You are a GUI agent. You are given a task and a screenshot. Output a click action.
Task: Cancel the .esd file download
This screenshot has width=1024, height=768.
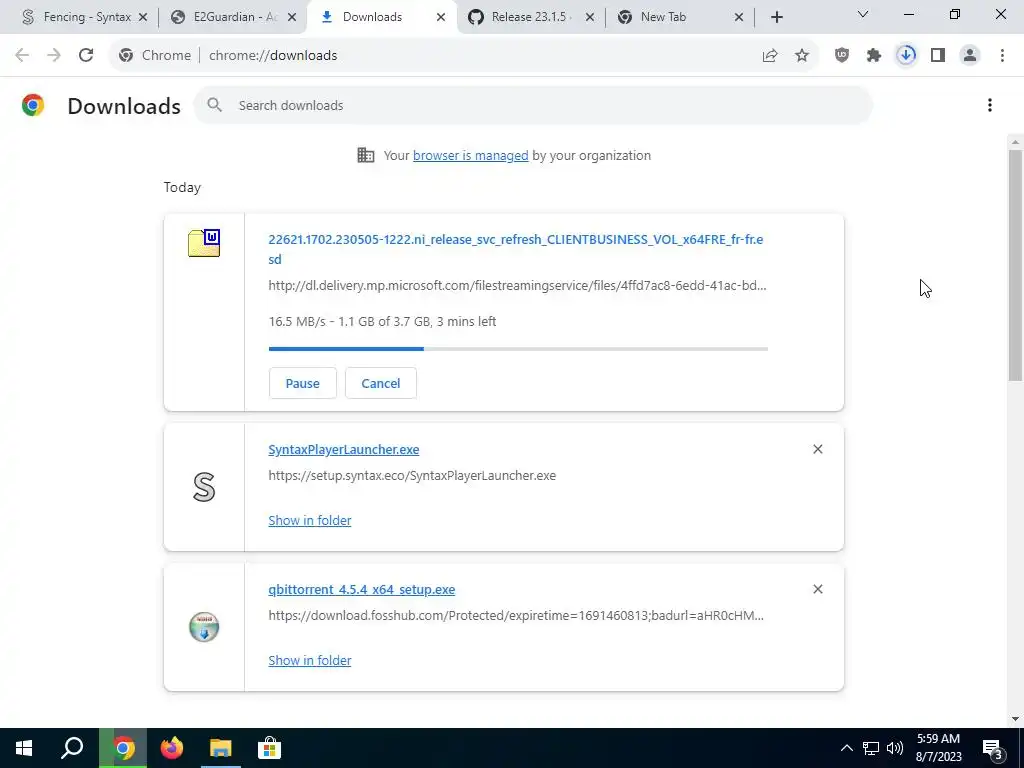381,383
